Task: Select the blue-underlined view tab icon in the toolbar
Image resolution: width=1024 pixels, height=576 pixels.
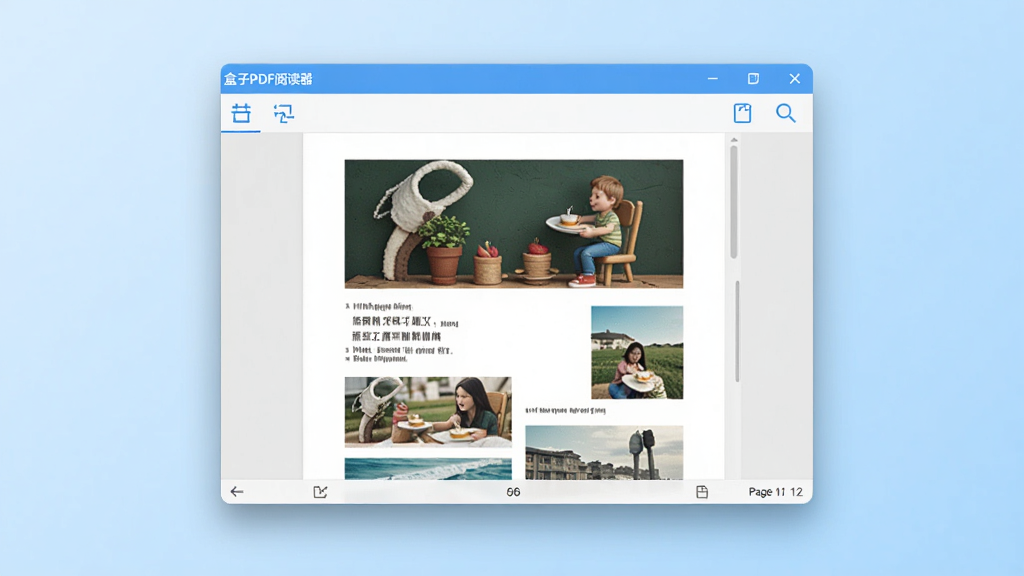Action: (x=241, y=114)
